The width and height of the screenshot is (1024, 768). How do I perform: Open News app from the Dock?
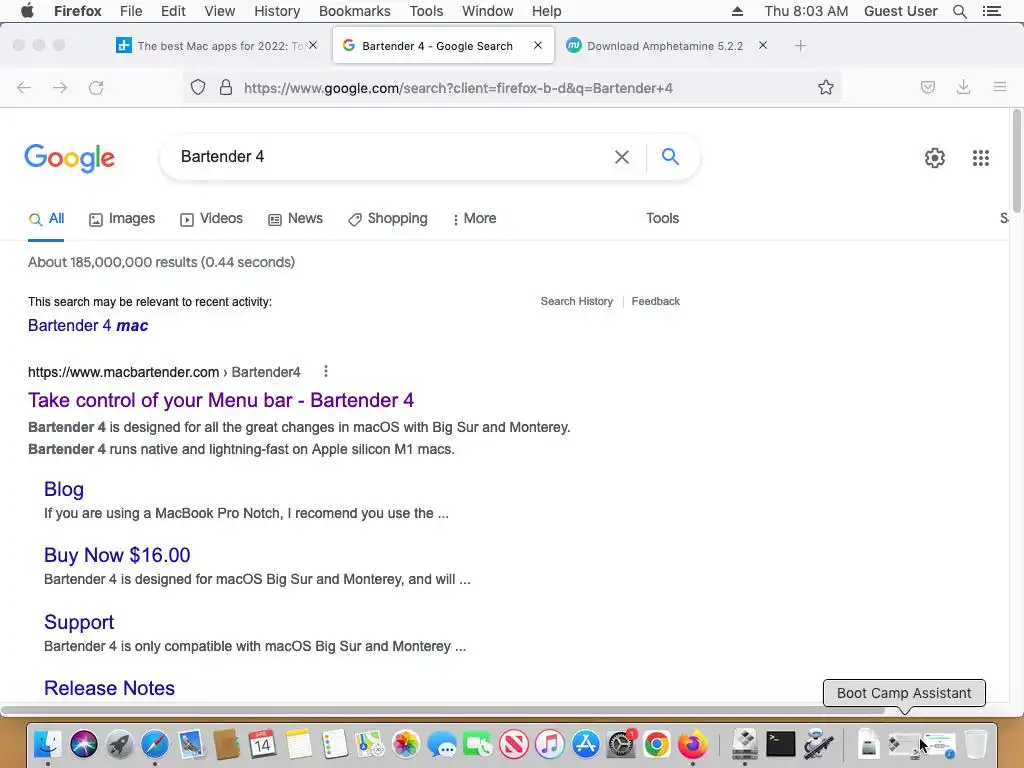click(514, 744)
